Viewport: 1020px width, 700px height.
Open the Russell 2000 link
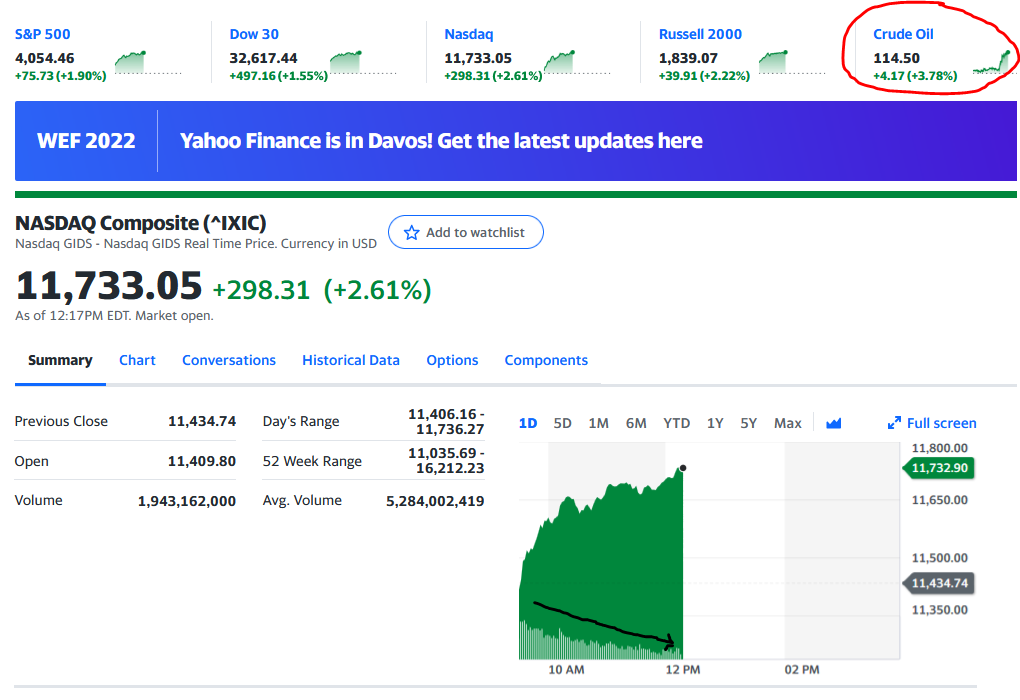[700, 34]
